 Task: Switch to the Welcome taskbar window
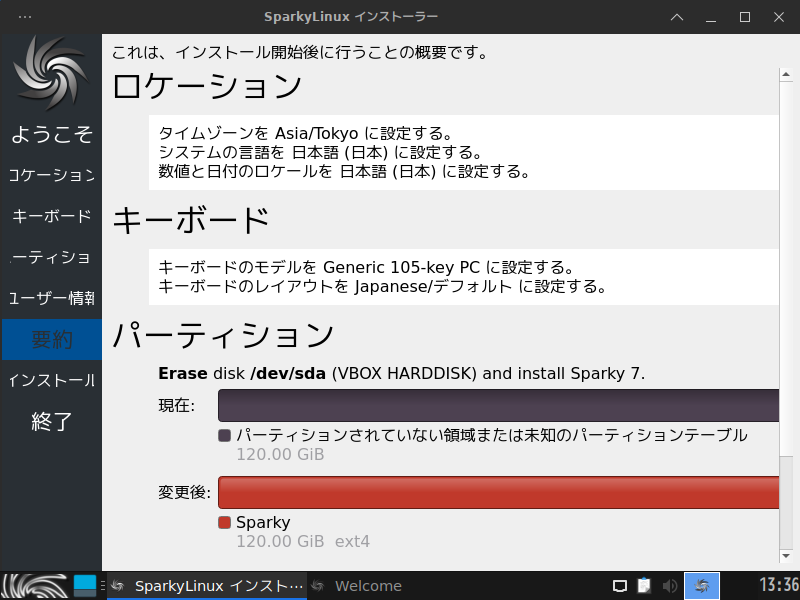(357, 586)
